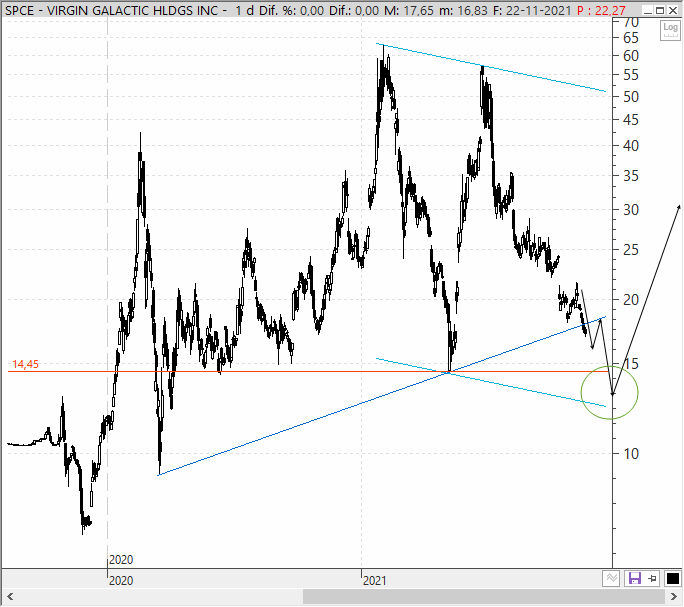Click the lower 2020 time axis label
The image size is (684, 607).
pyautogui.click(x=121, y=581)
